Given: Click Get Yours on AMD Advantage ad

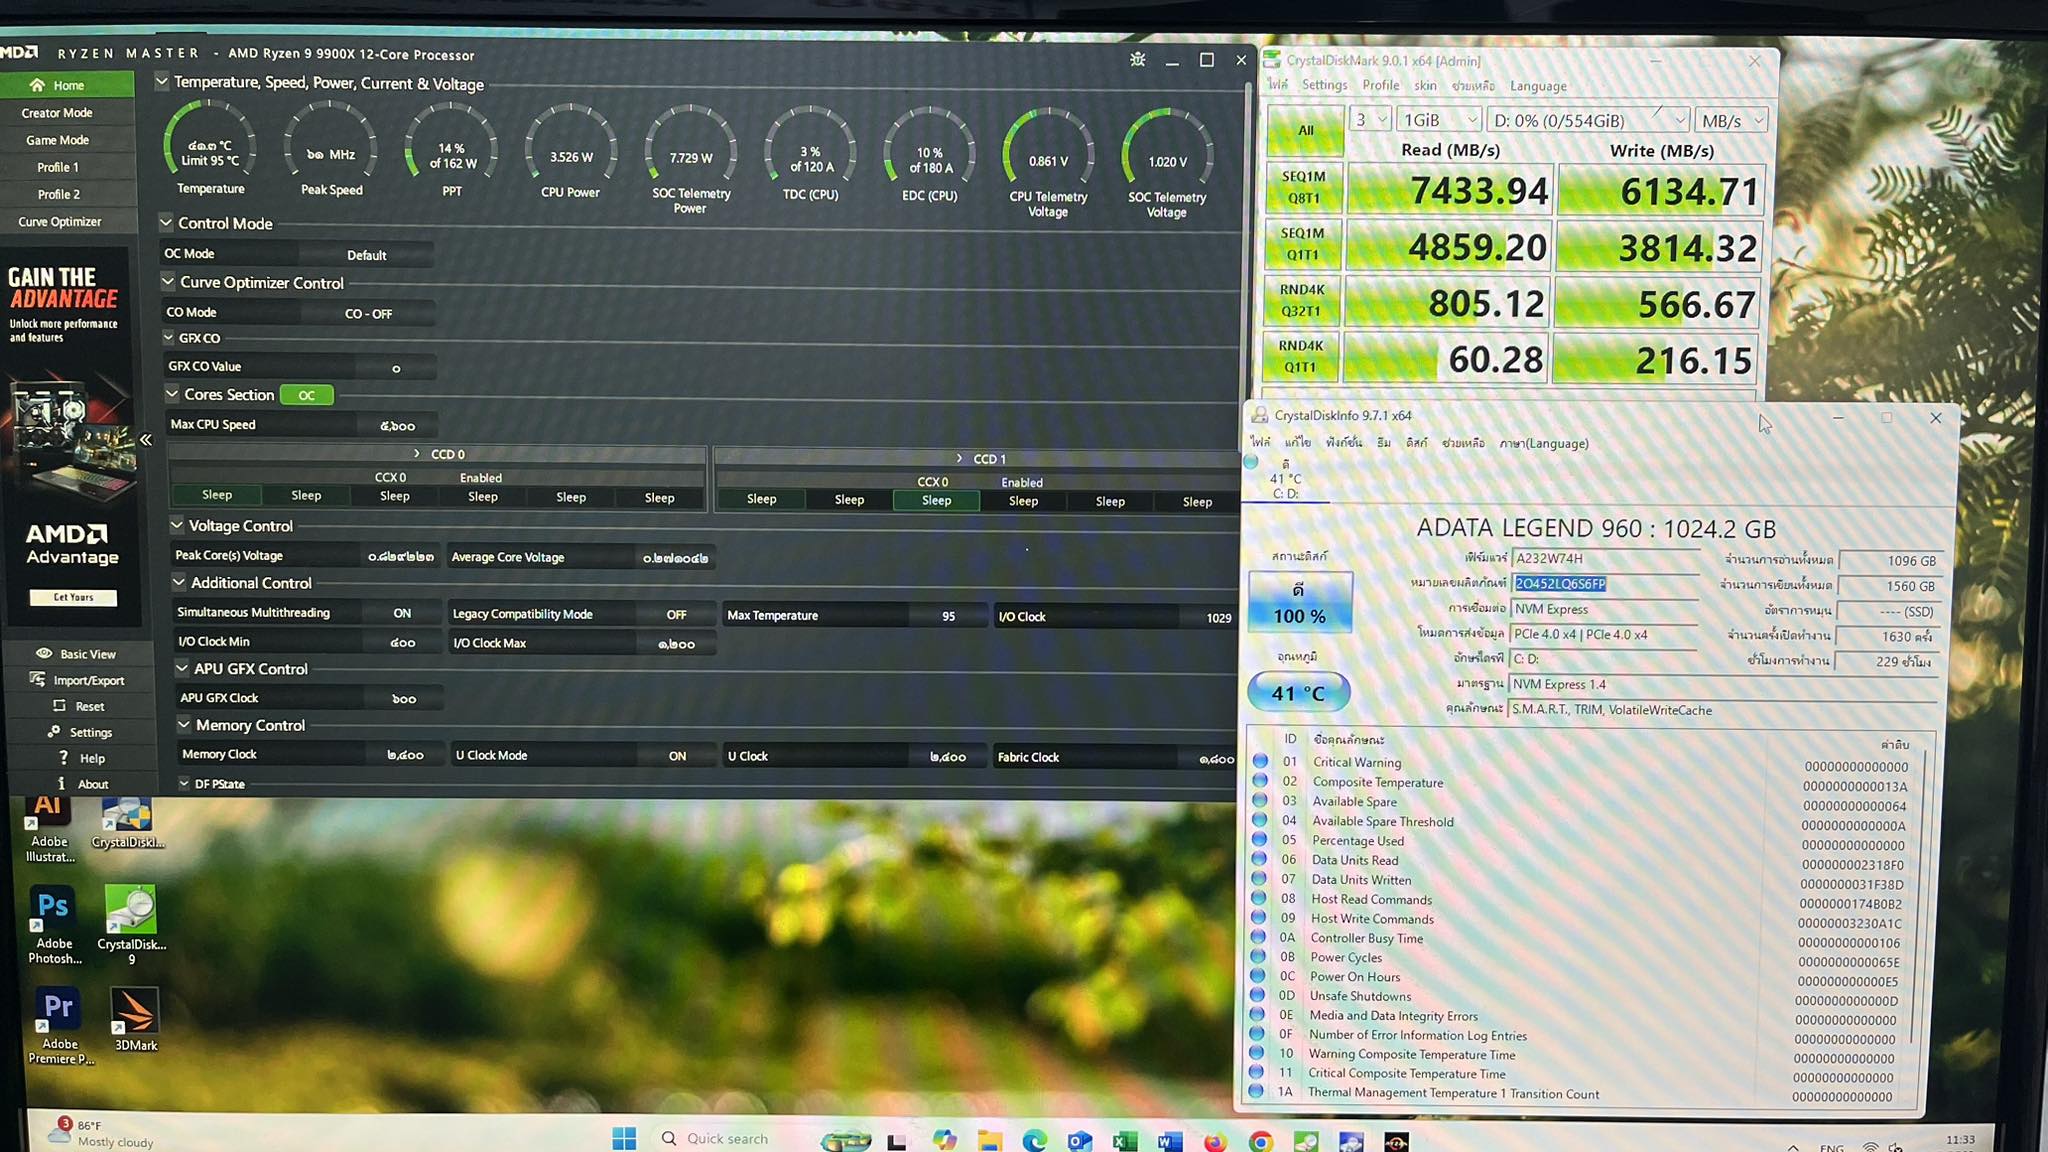Looking at the screenshot, I should click(x=73, y=597).
